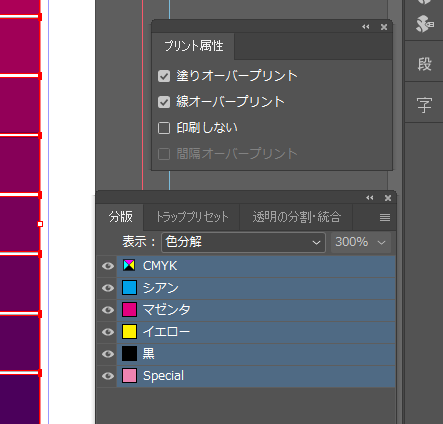Open the 表示 色分解 dropdown

coord(243,242)
